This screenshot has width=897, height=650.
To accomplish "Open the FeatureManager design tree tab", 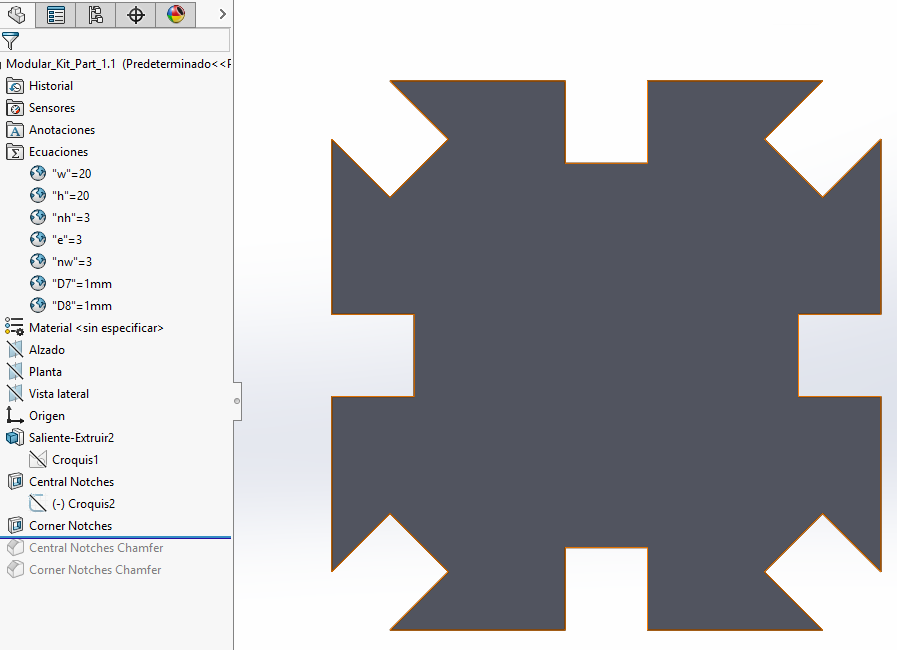I will (x=17, y=14).
